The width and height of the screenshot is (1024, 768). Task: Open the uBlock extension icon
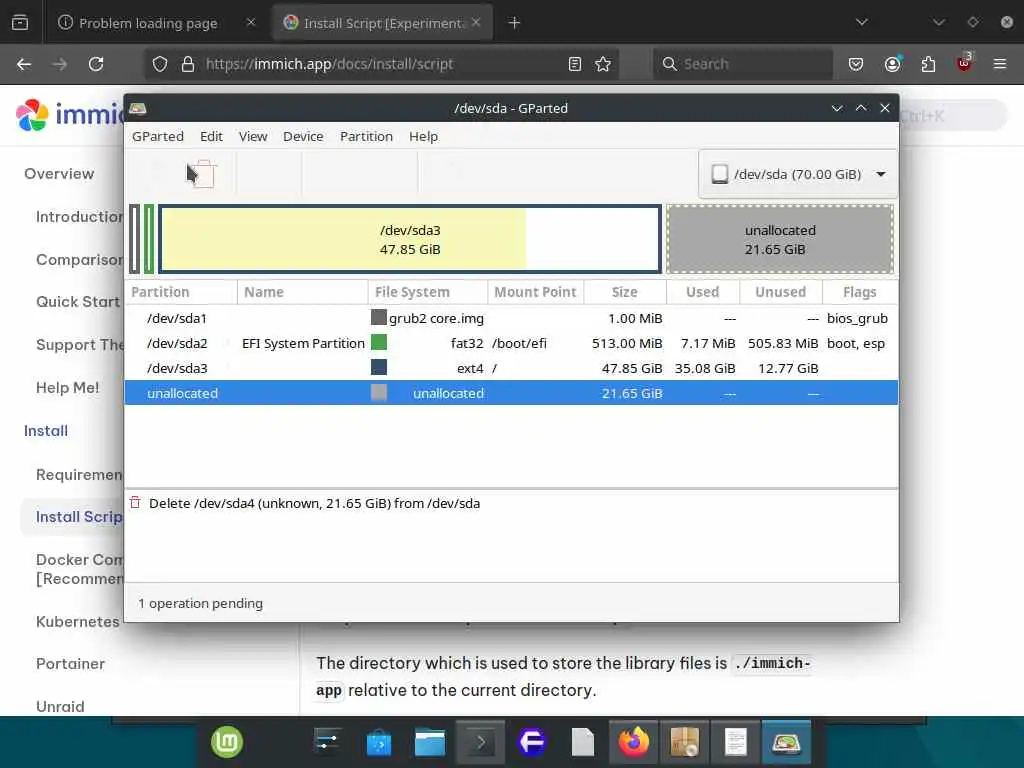(964, 63)
